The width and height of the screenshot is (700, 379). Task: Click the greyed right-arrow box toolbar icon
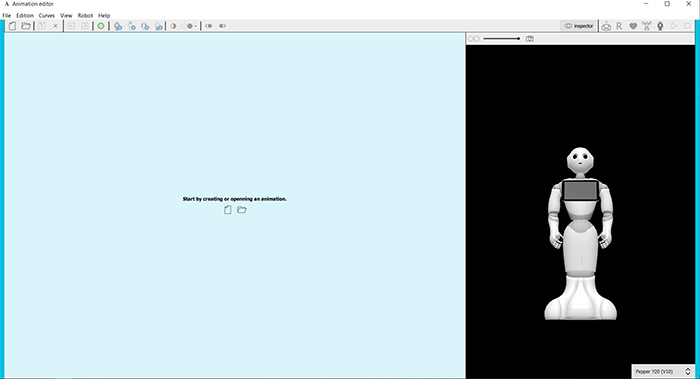(85, 26)
